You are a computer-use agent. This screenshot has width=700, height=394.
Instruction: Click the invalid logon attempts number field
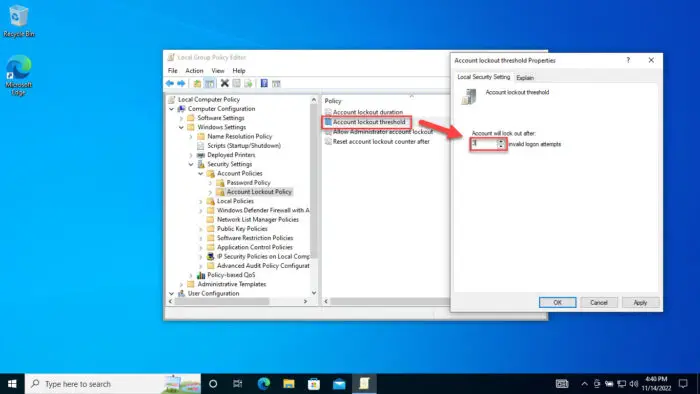click(x=484, y=144)
